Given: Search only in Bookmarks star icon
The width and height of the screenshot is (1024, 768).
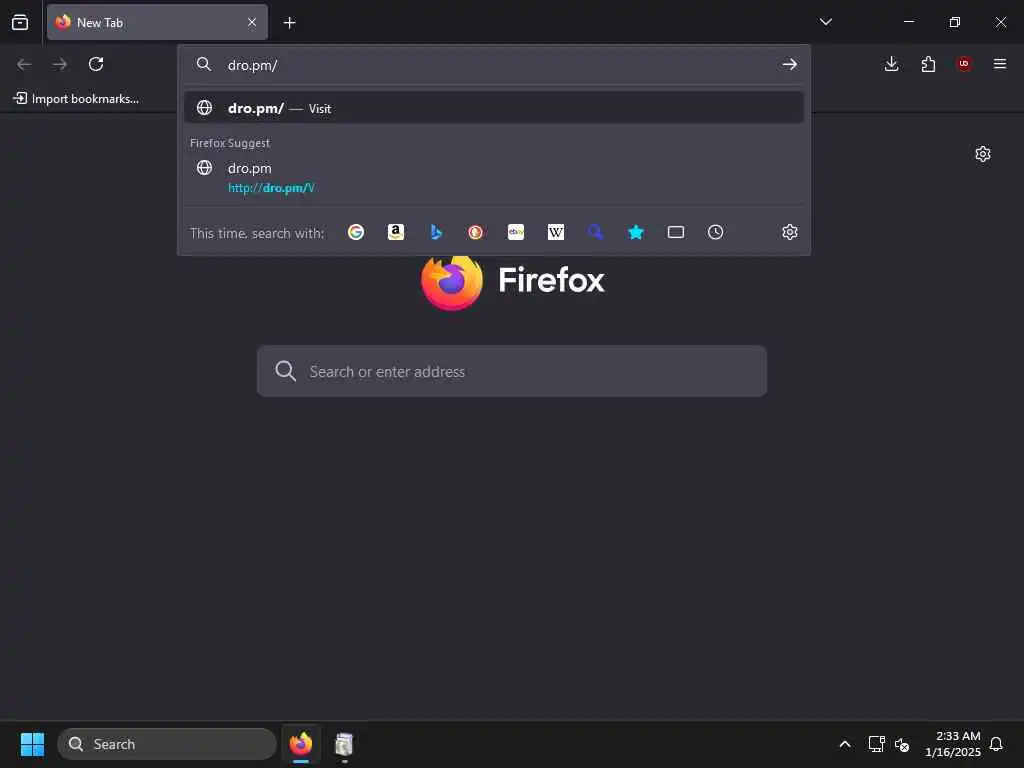Looking at the screenshot, I should 635,232.
